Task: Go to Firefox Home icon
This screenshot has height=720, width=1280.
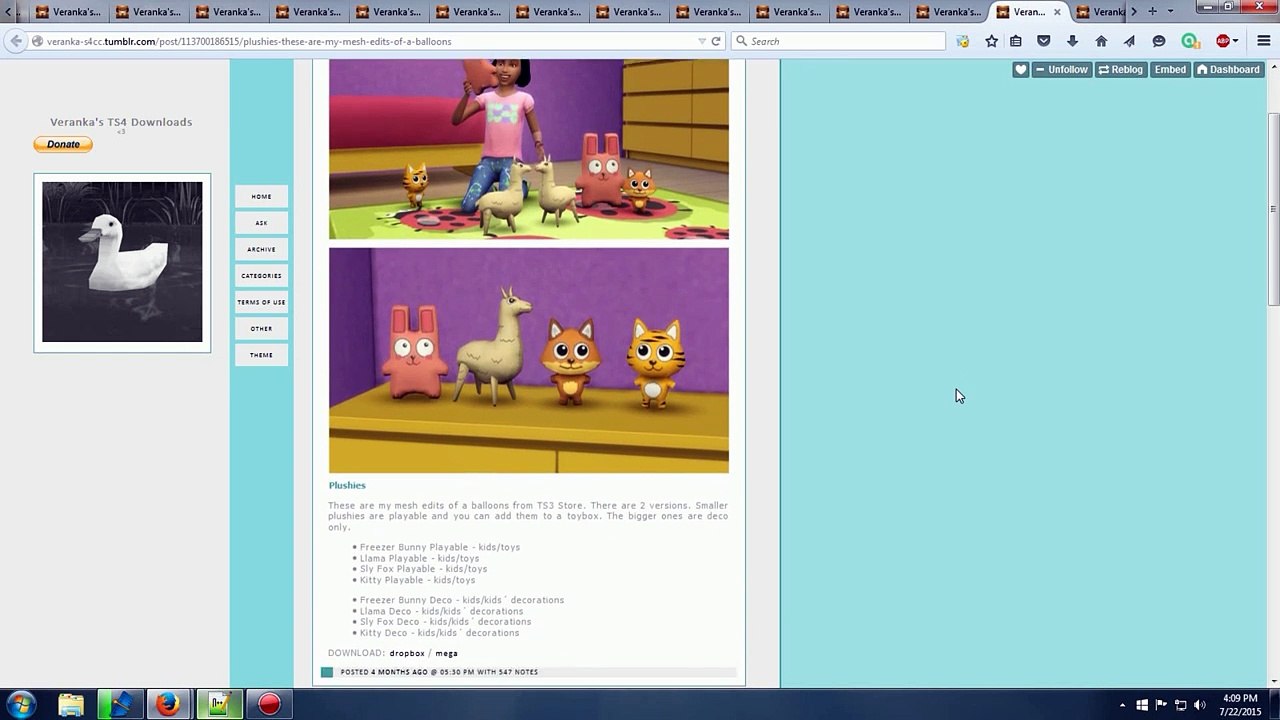Action: pos(1101,41)
